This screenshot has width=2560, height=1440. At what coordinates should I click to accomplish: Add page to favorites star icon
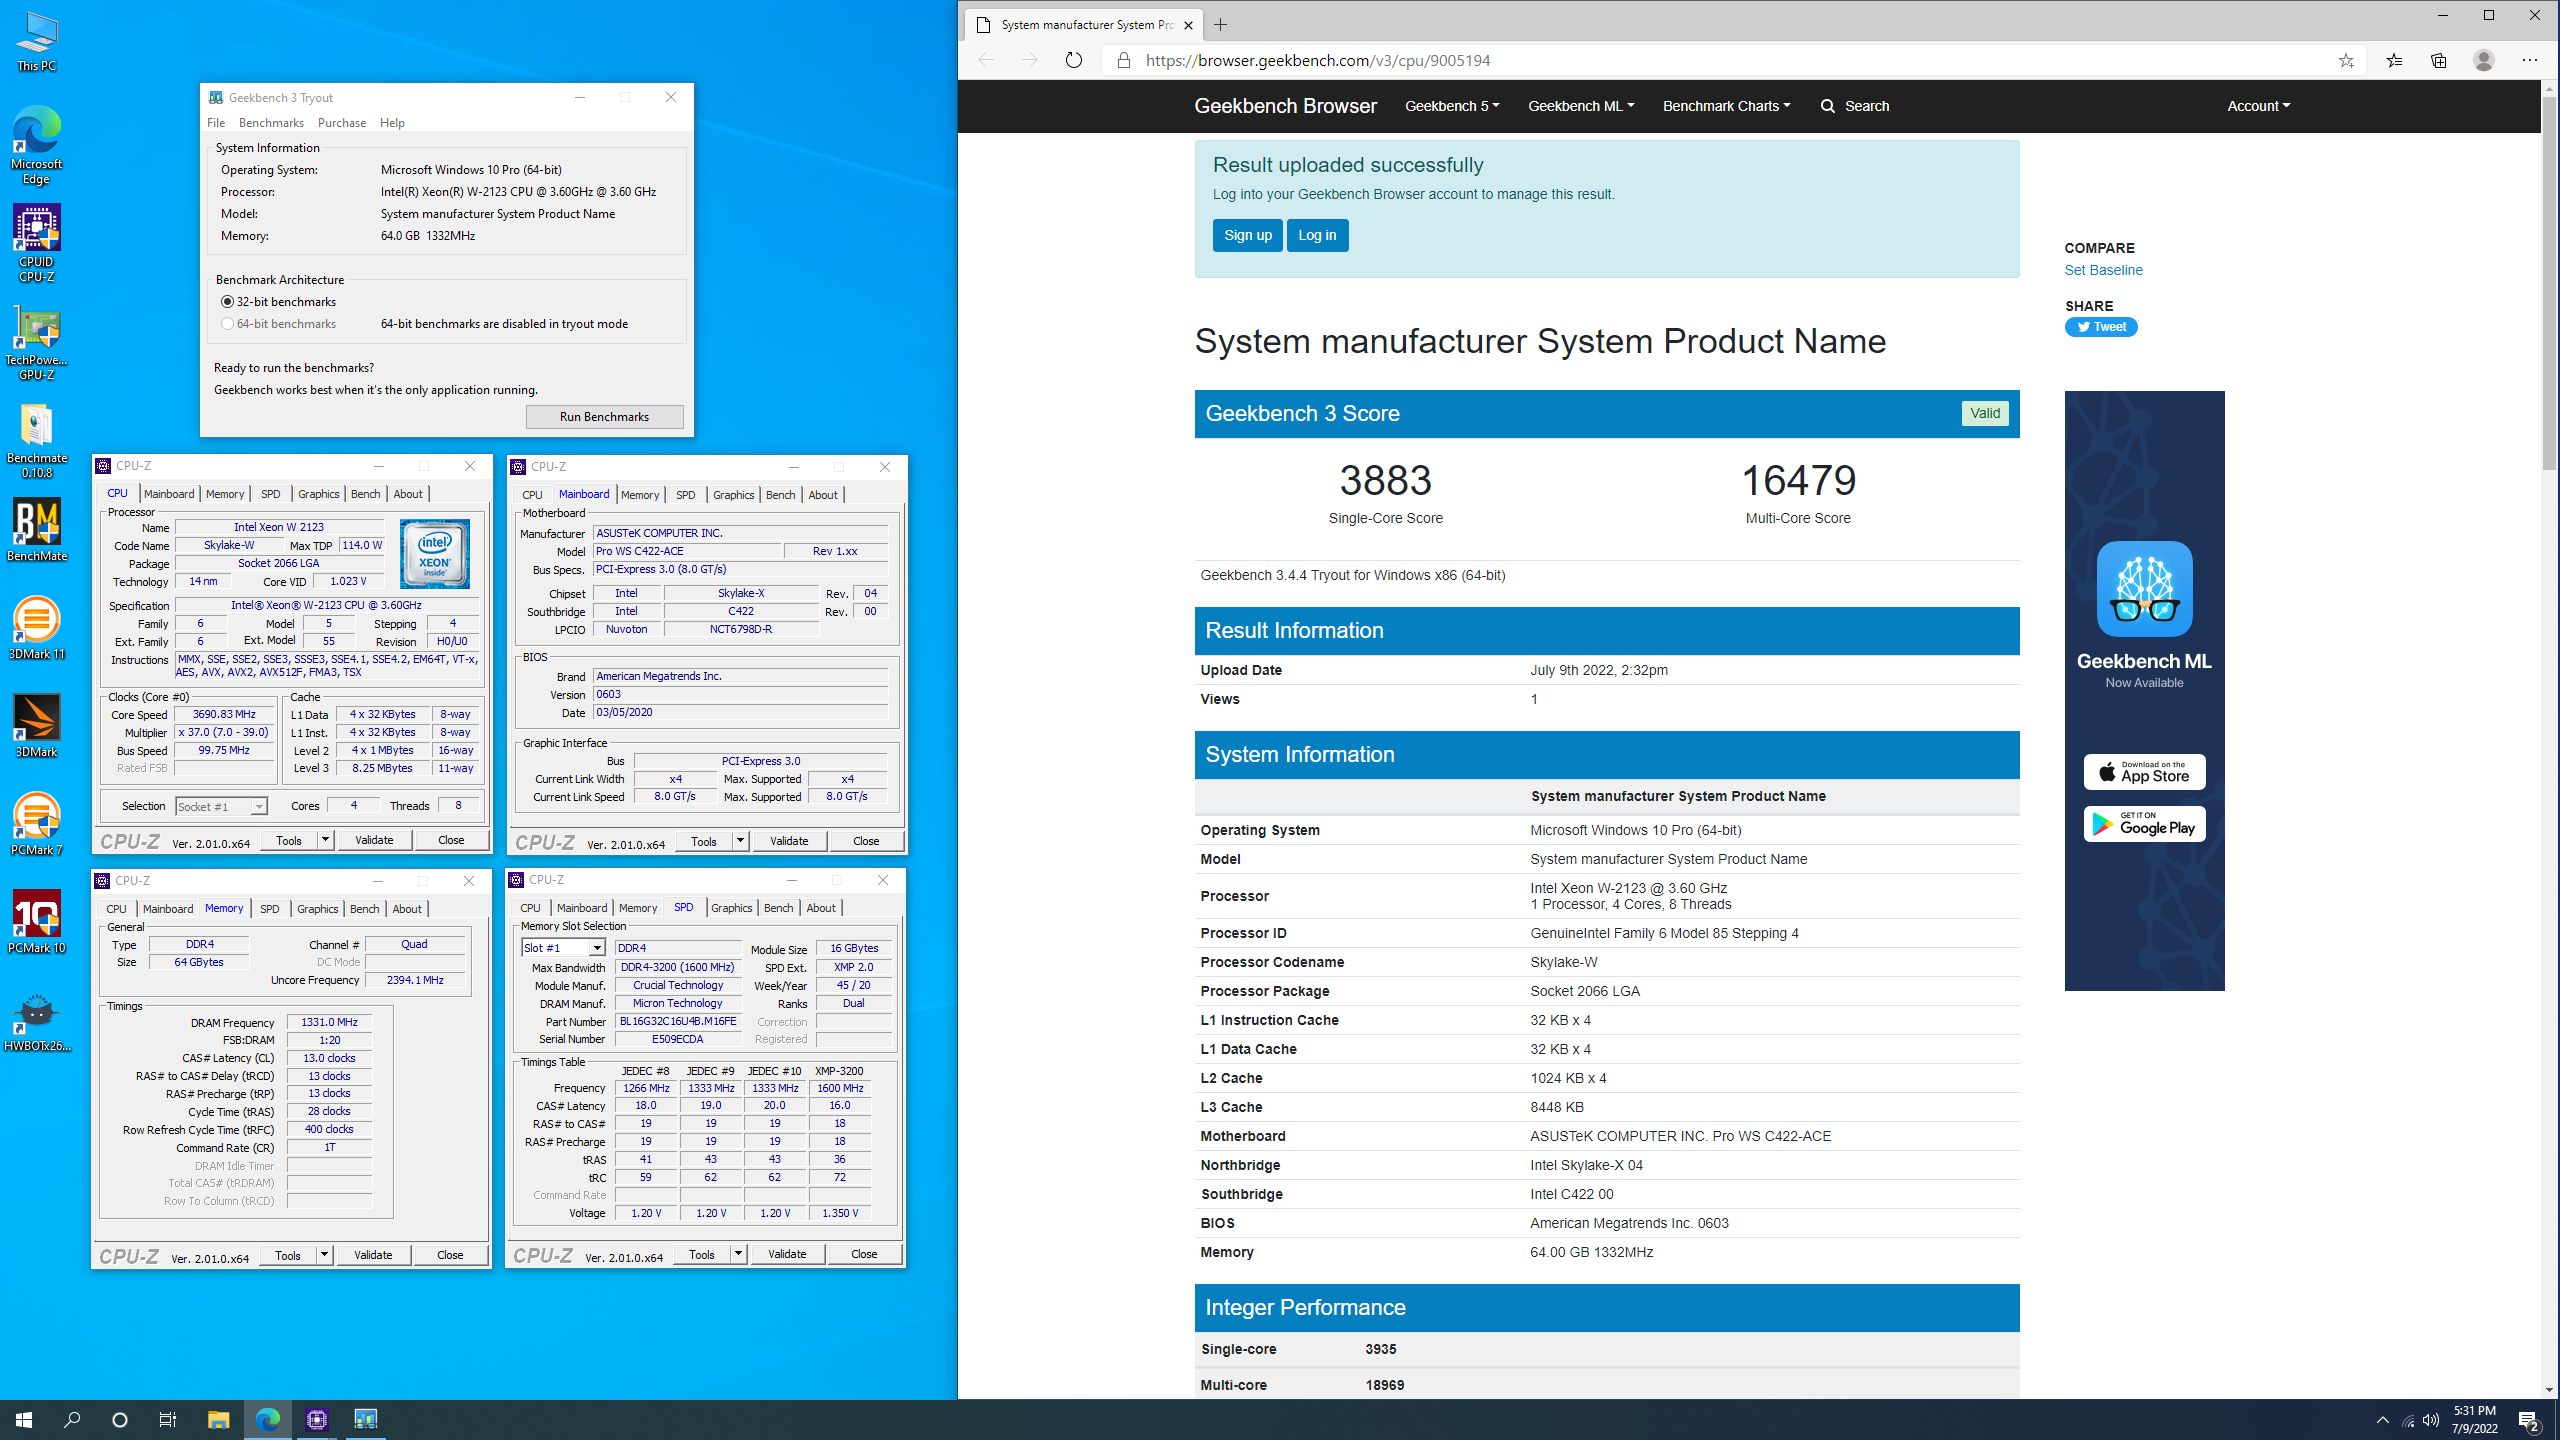click(x=2346, y=60)
